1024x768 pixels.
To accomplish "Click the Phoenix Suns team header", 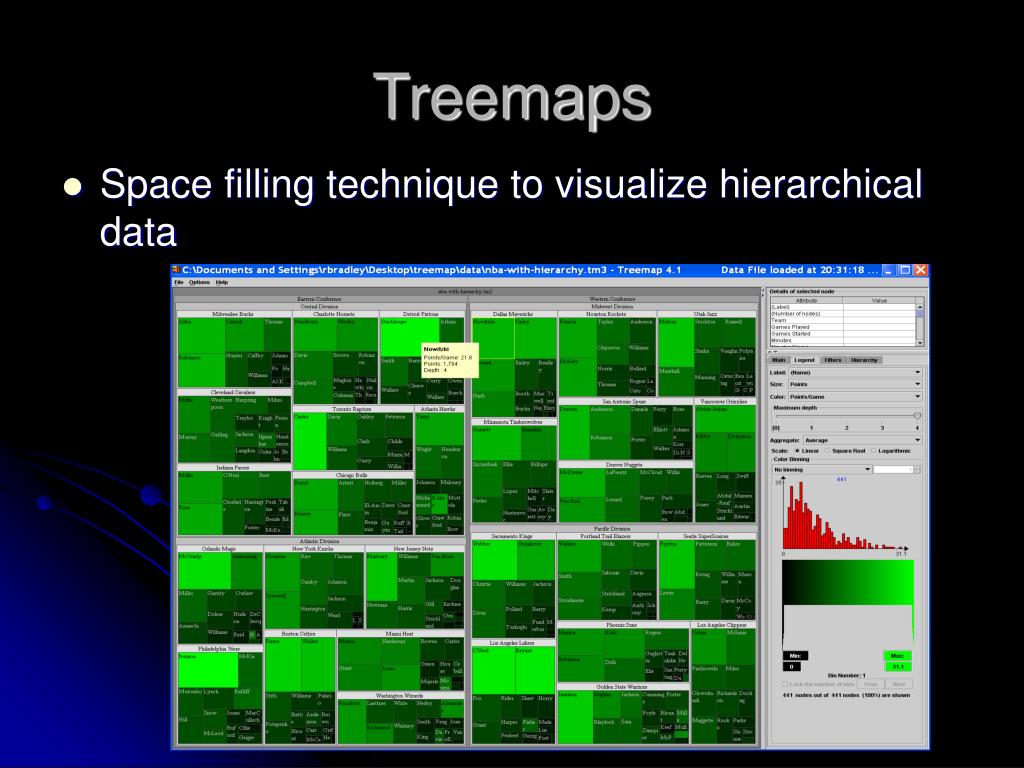I will [622, 625].
